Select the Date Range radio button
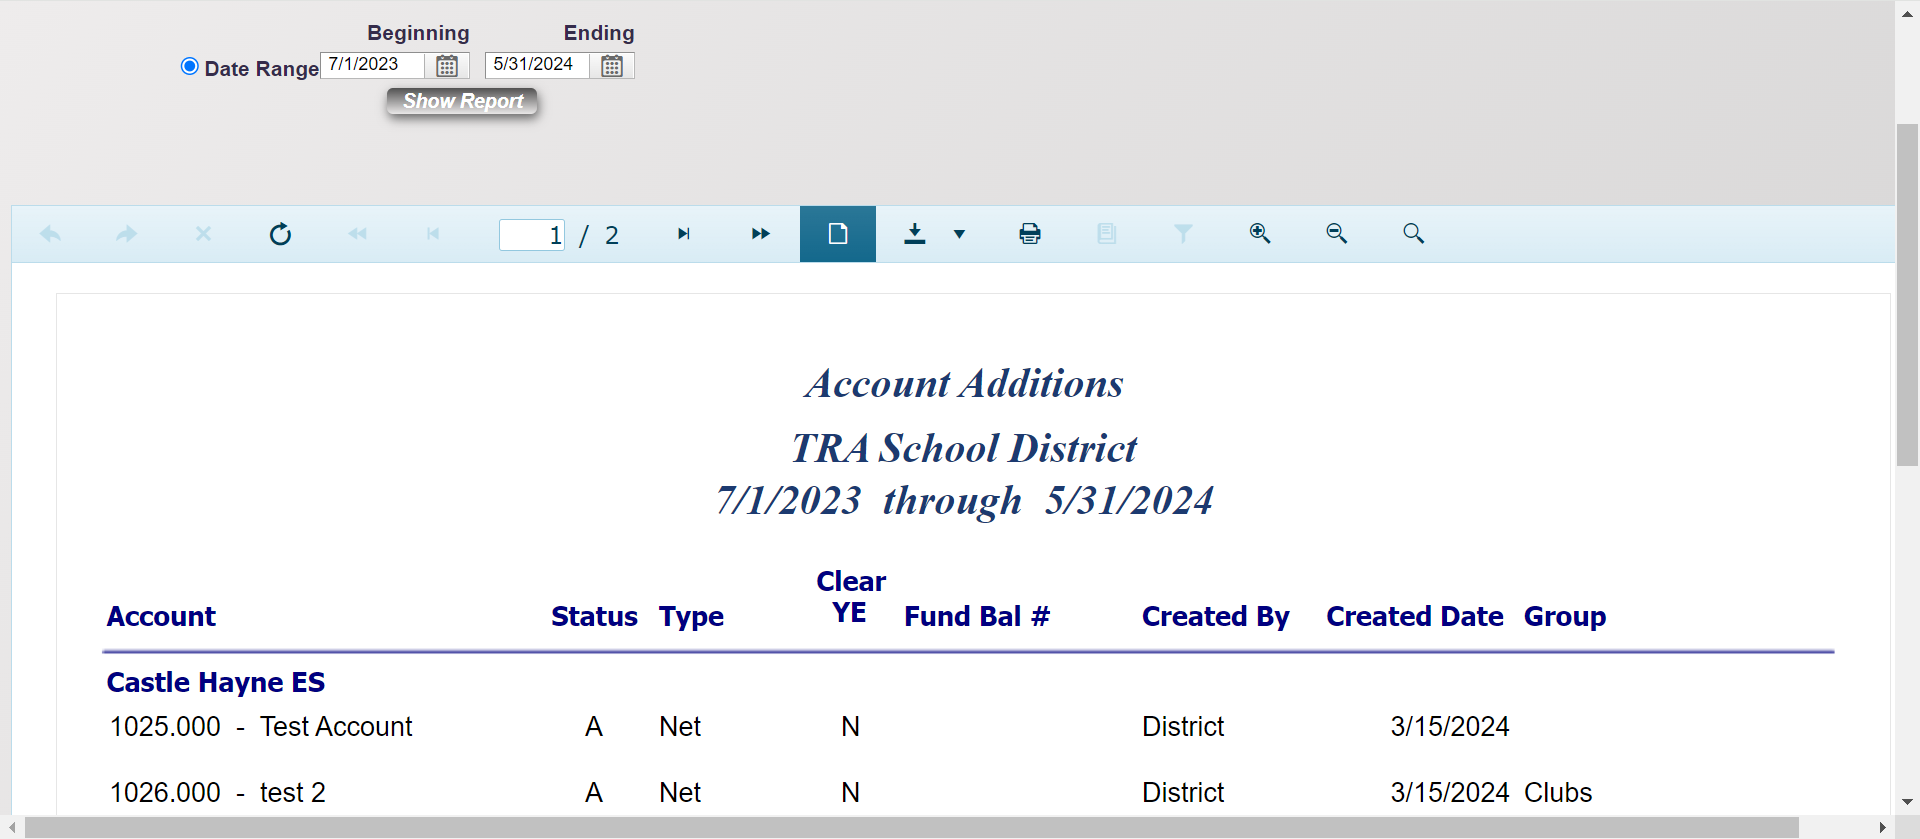The image size is (1920, 839). (189, 66)
